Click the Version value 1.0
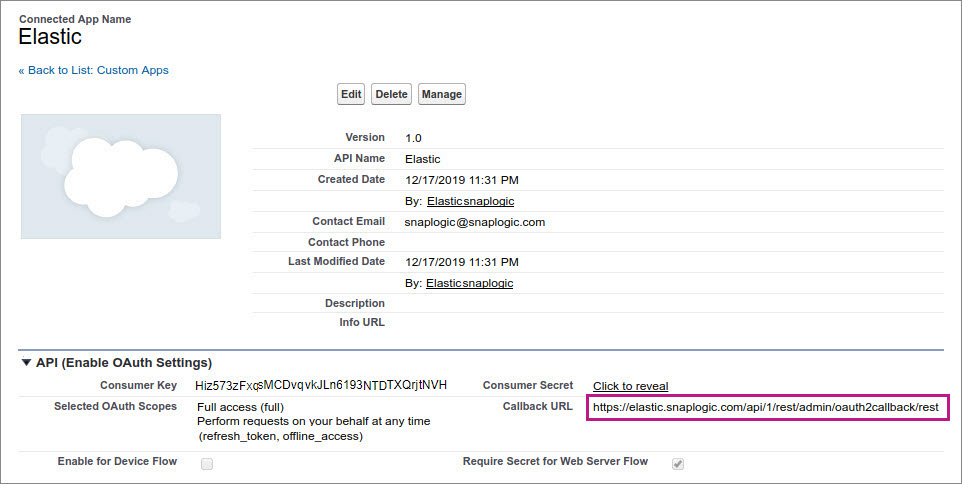Viewport: 962px width, 484px height. coord(414,138)
